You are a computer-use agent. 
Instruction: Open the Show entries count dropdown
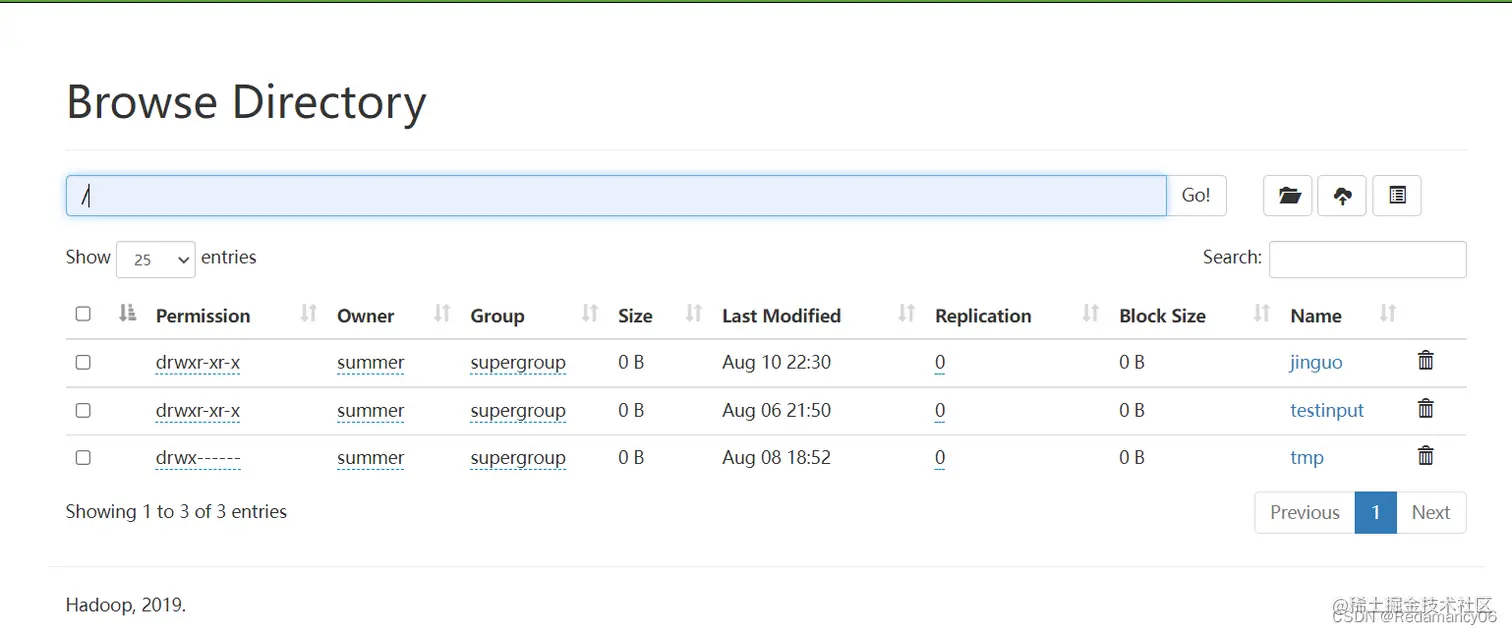[156, 259]
